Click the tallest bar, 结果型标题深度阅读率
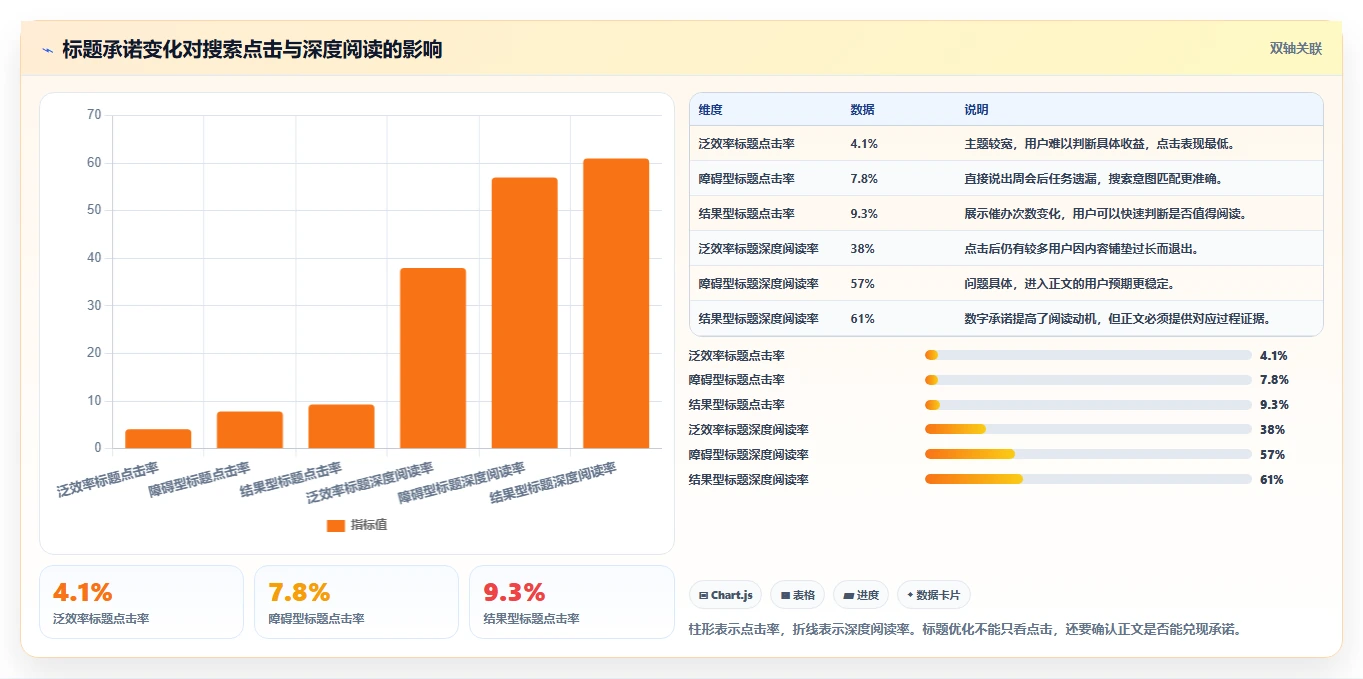1363x679 pixels. coord(616,303)
